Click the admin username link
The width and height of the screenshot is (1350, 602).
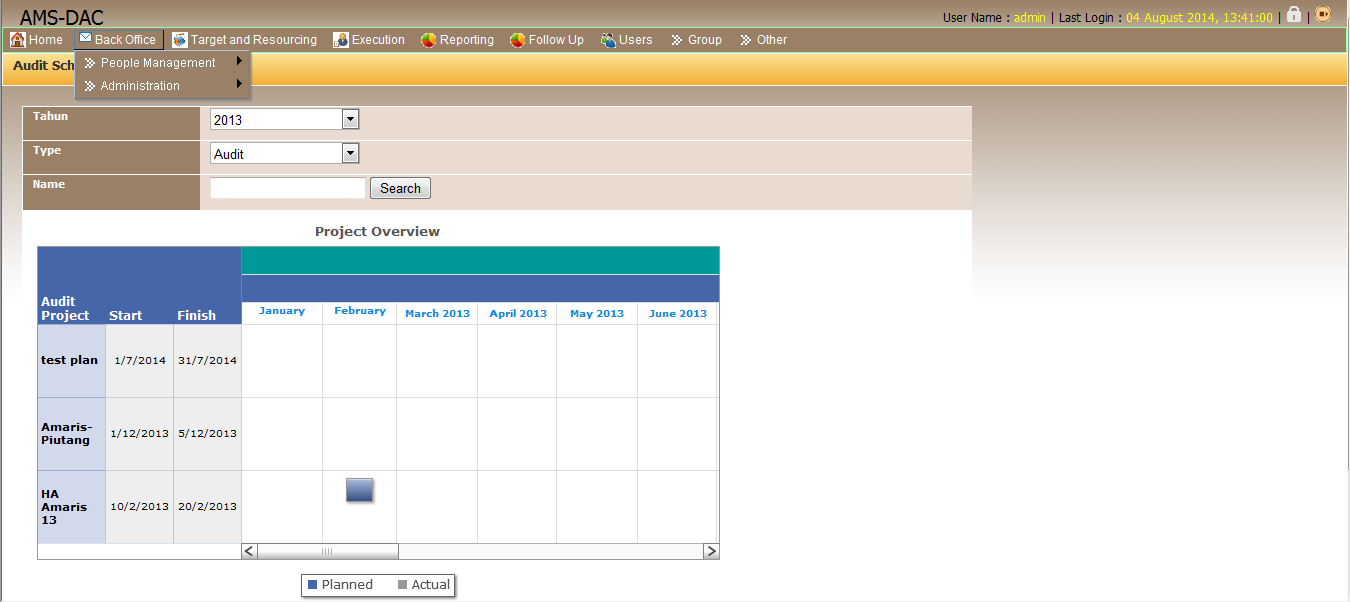coord(1029,18)
